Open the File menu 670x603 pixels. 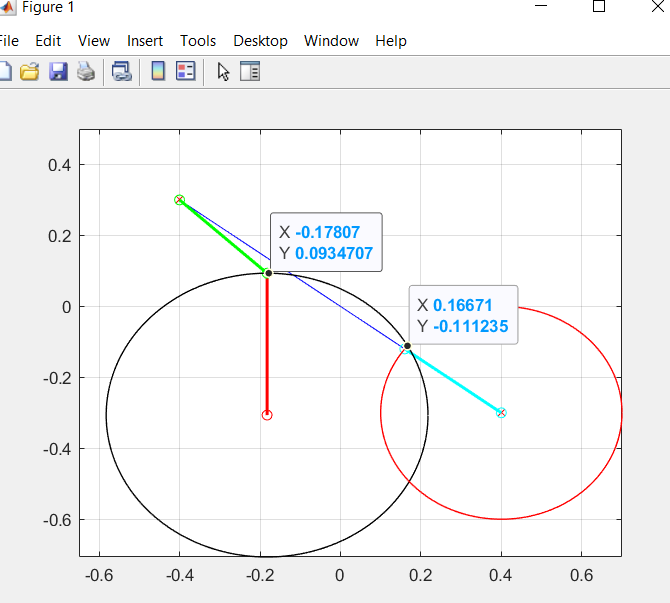point(8,41)
